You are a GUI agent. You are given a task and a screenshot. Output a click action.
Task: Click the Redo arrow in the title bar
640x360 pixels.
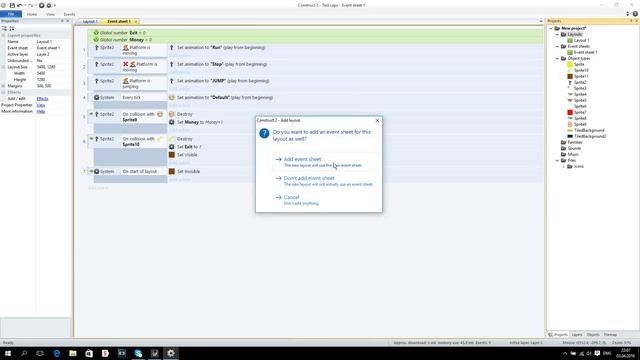(x=31, y=5)
